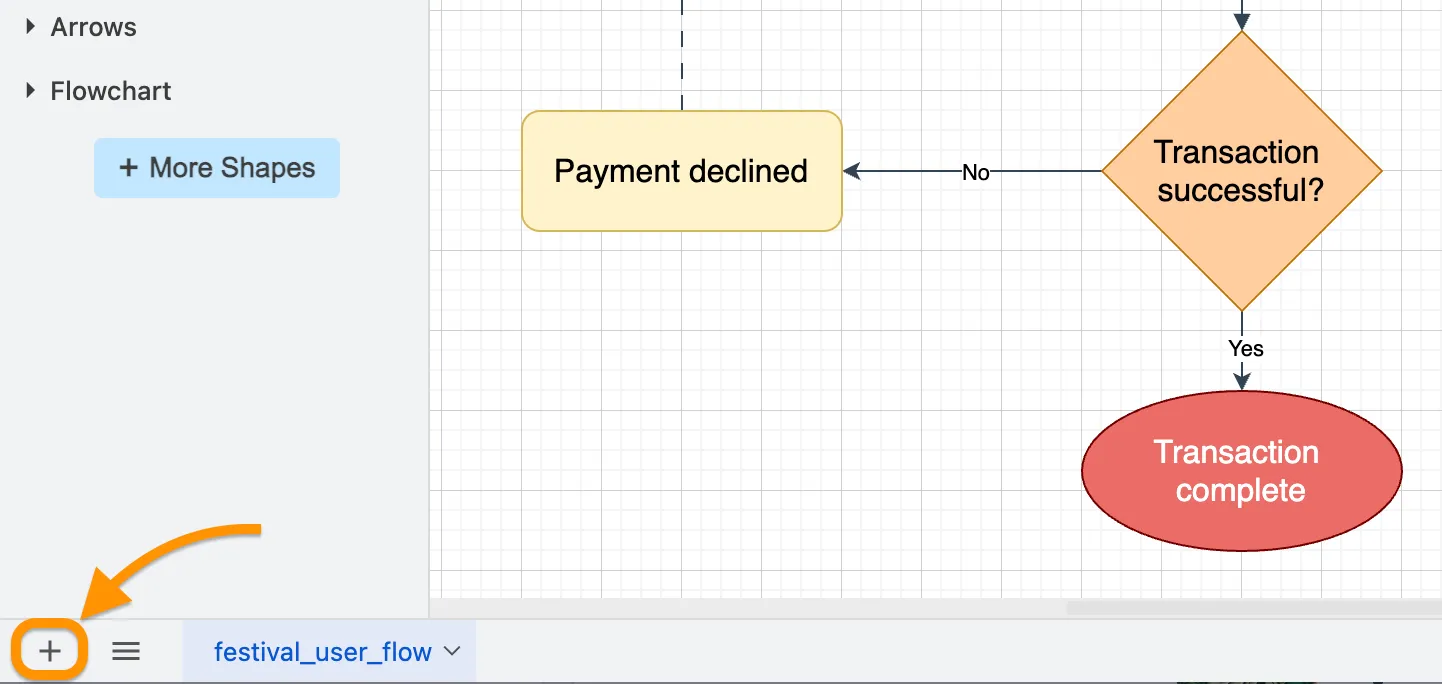Click the No connector label
Screen dimensions: 1442x684
975,172
